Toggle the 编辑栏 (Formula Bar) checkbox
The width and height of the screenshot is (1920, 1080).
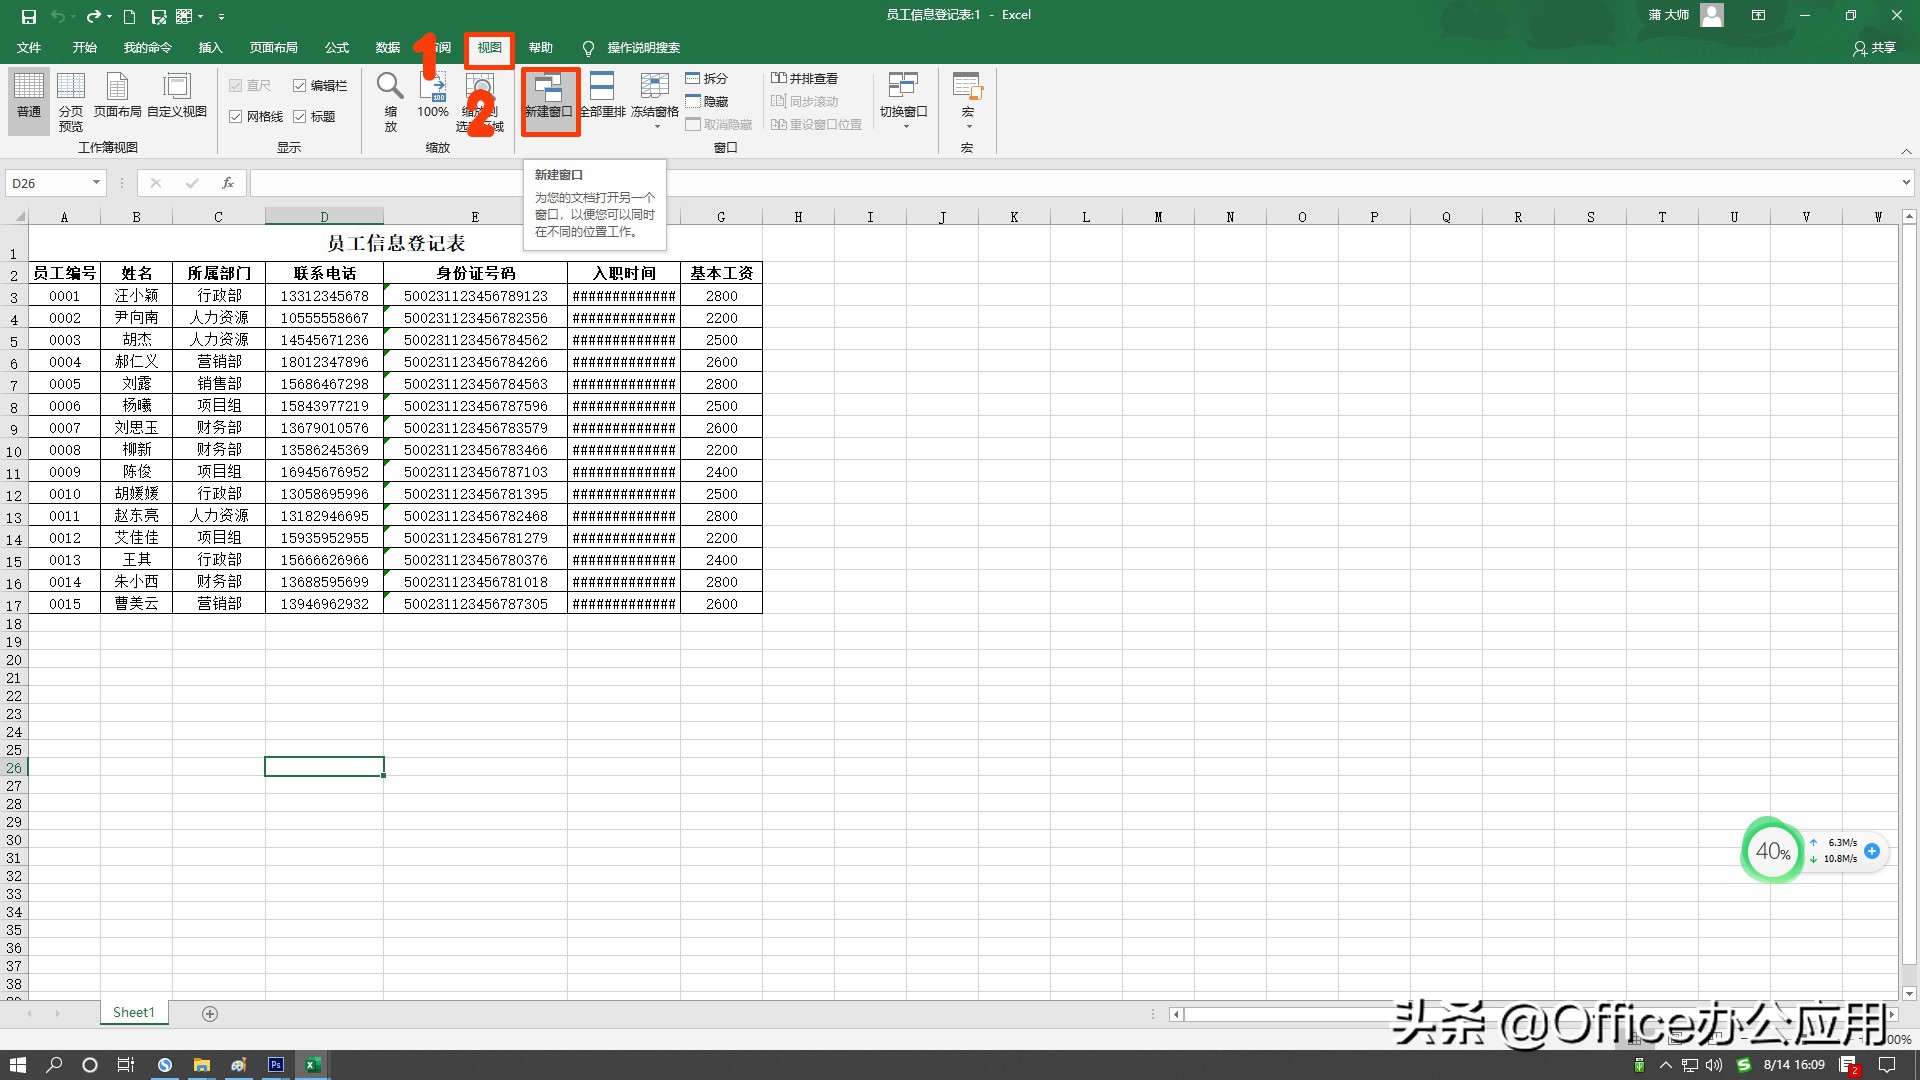[x=299, y=86]
